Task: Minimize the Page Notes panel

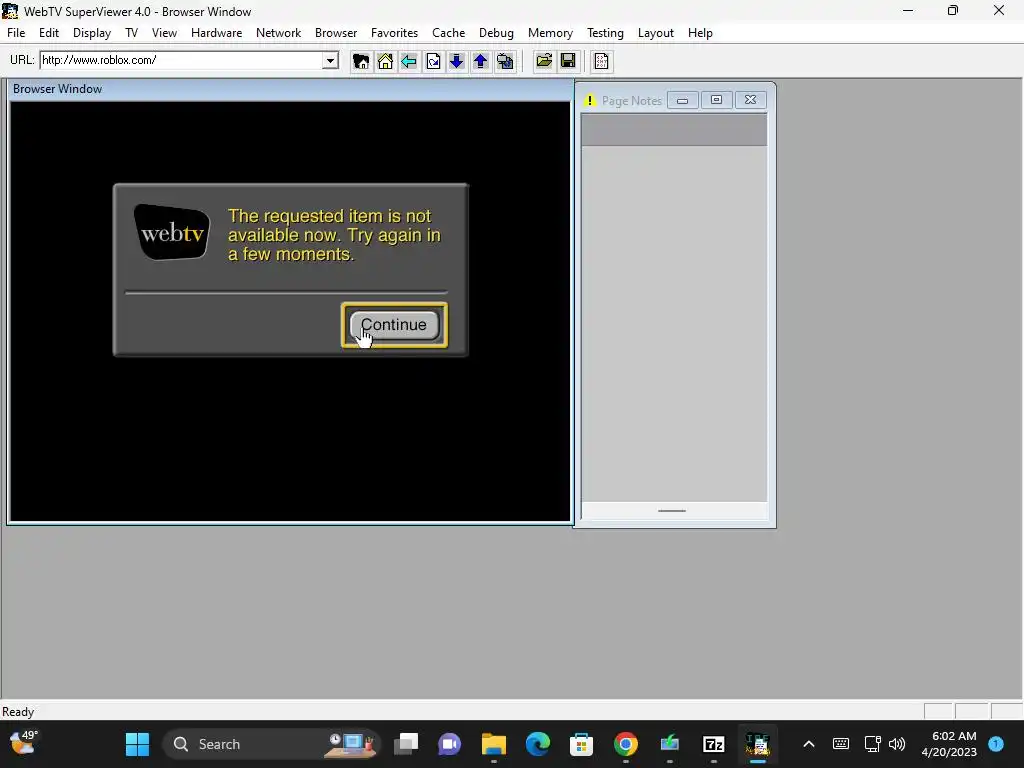Action: [x=682, y=100]
